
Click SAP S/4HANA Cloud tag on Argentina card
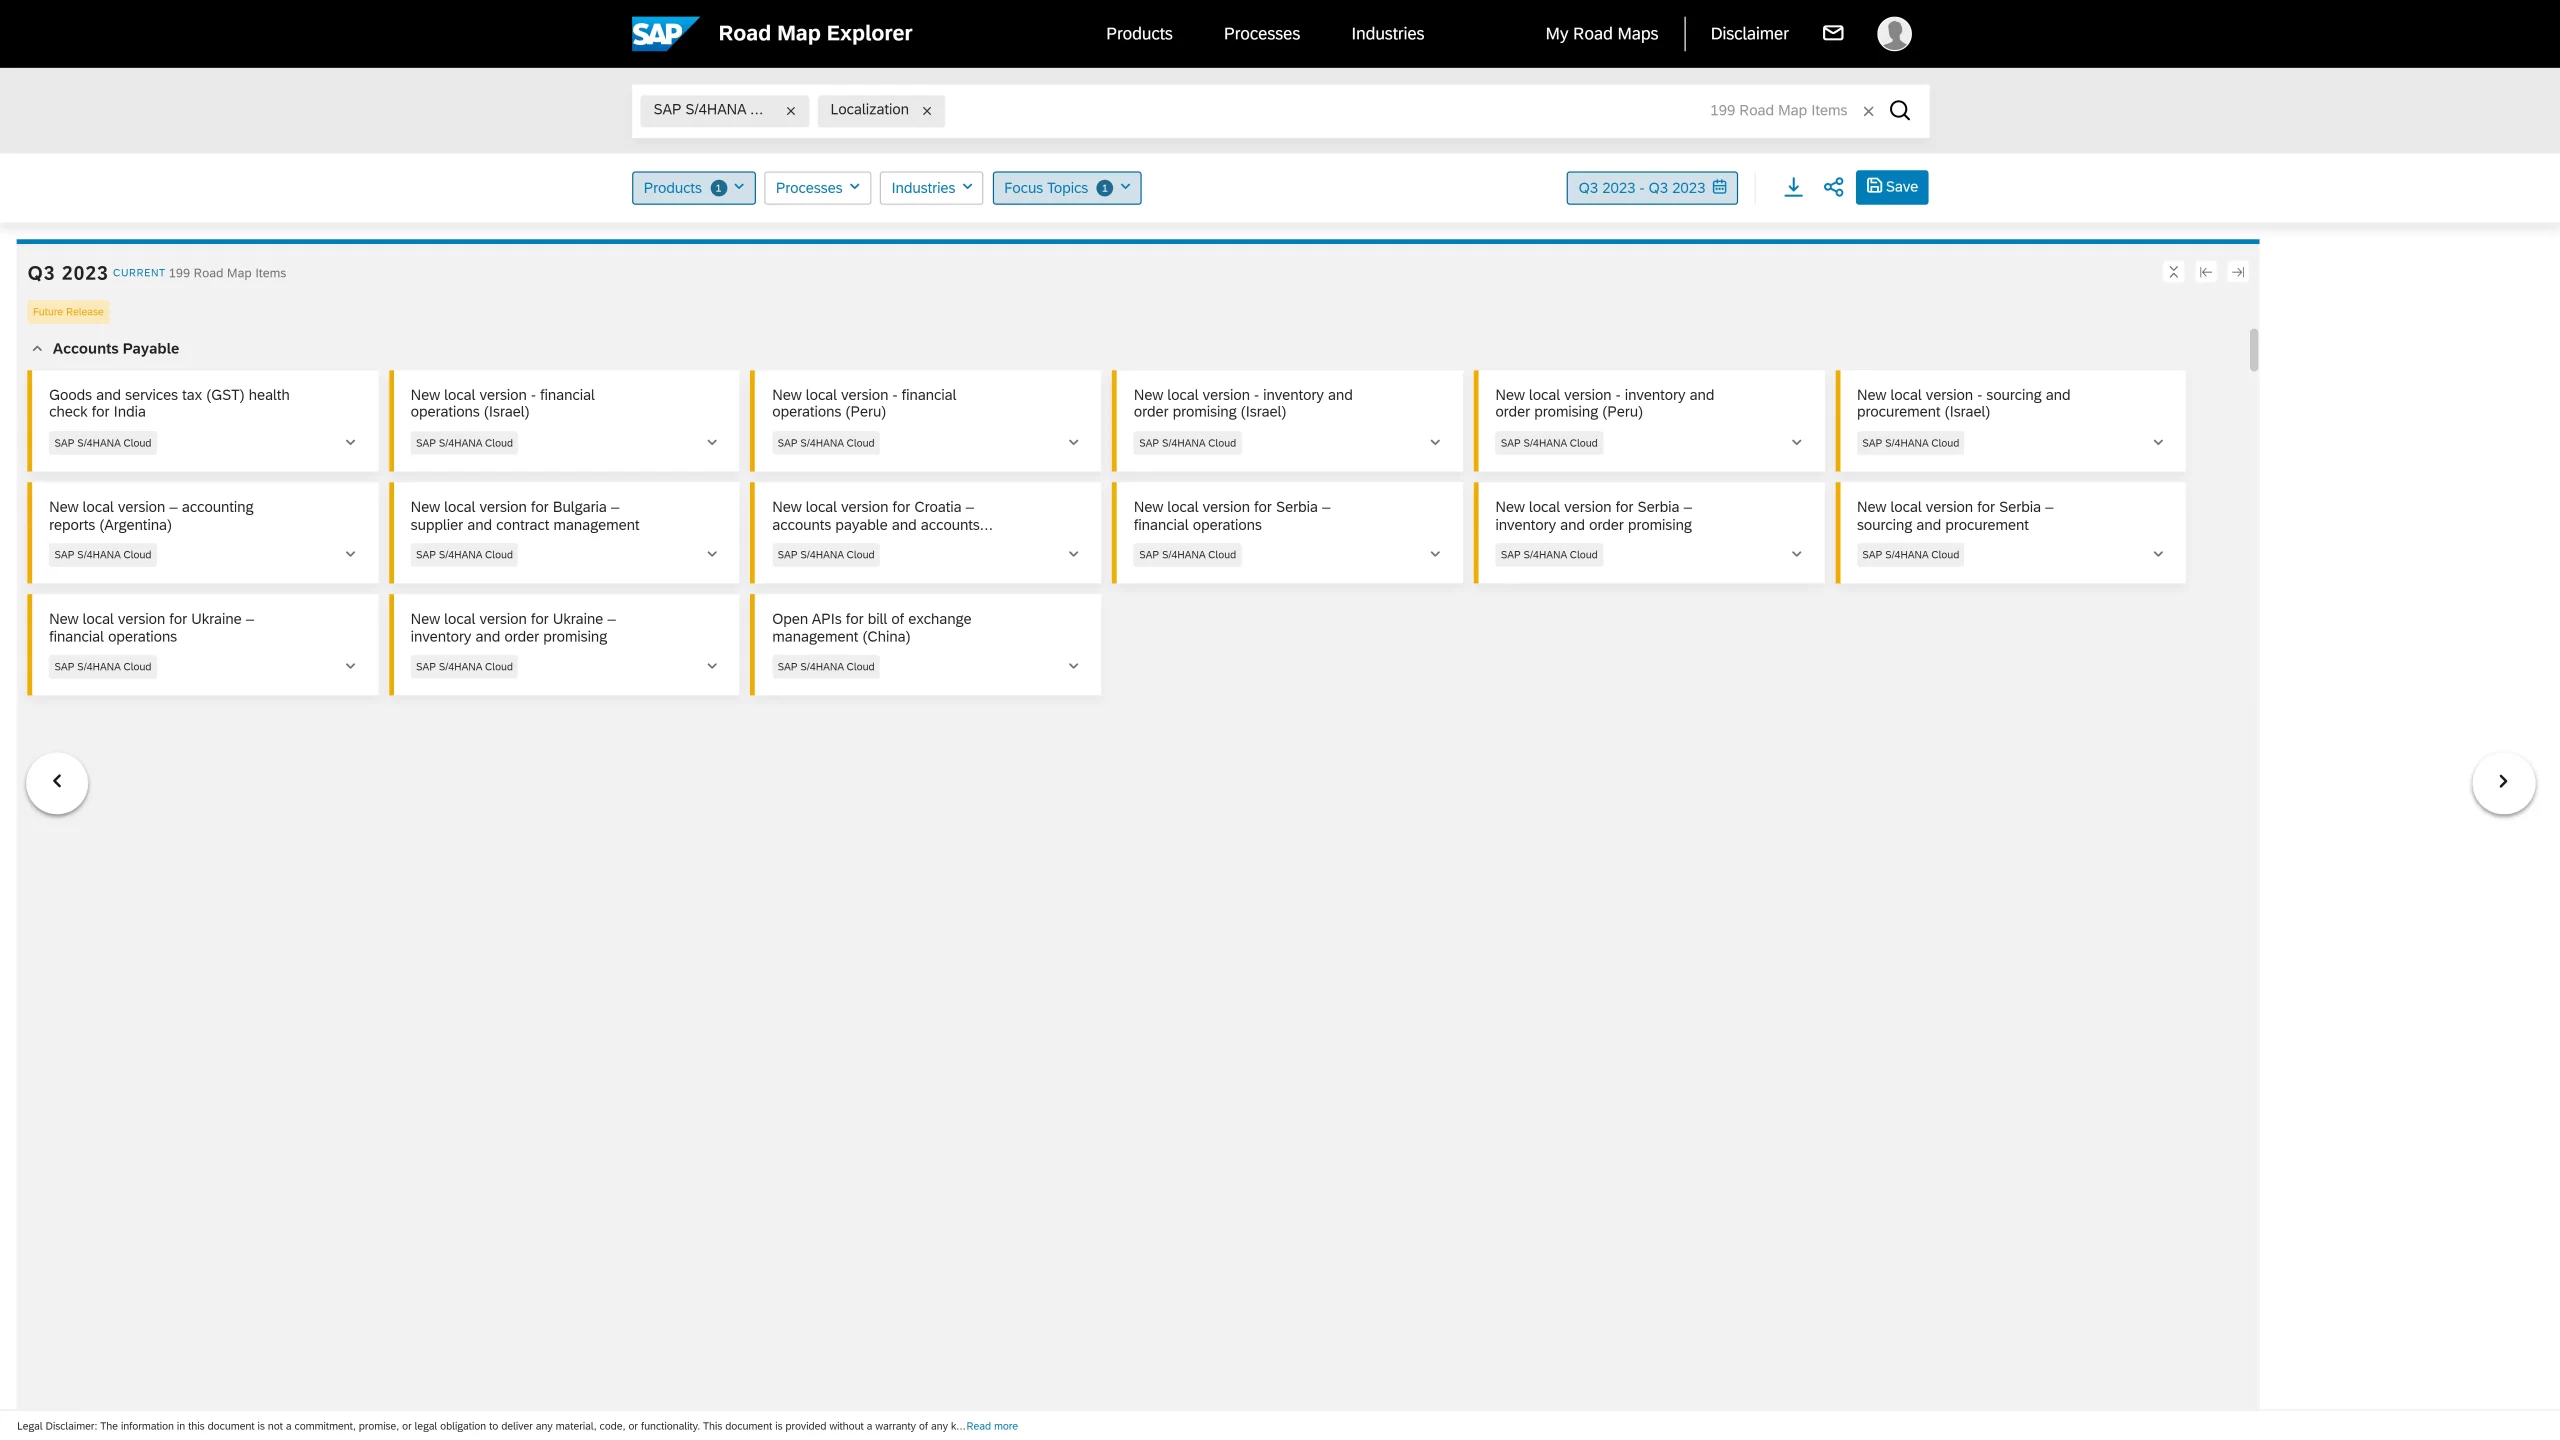pyautogui.click(x=103, y=555)
